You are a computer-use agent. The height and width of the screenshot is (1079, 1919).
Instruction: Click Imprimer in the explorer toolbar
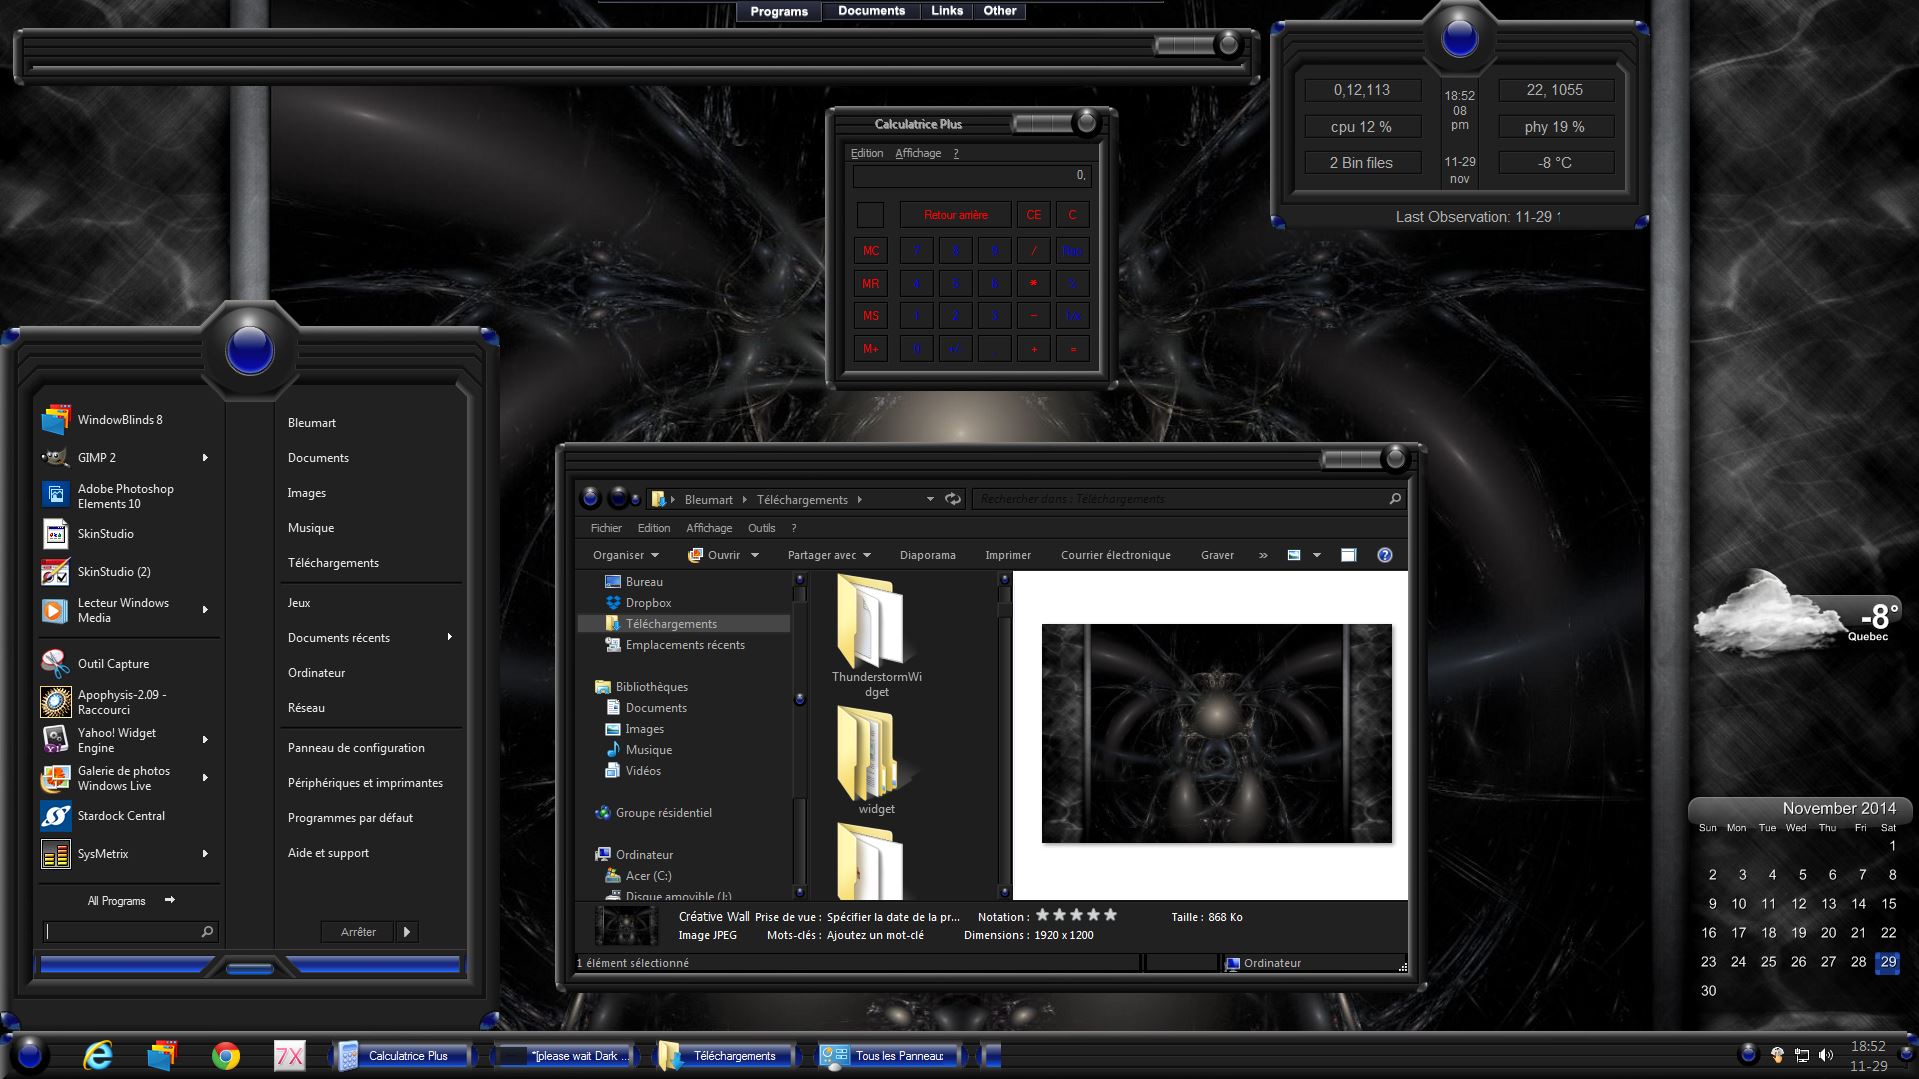(1008, 555)
